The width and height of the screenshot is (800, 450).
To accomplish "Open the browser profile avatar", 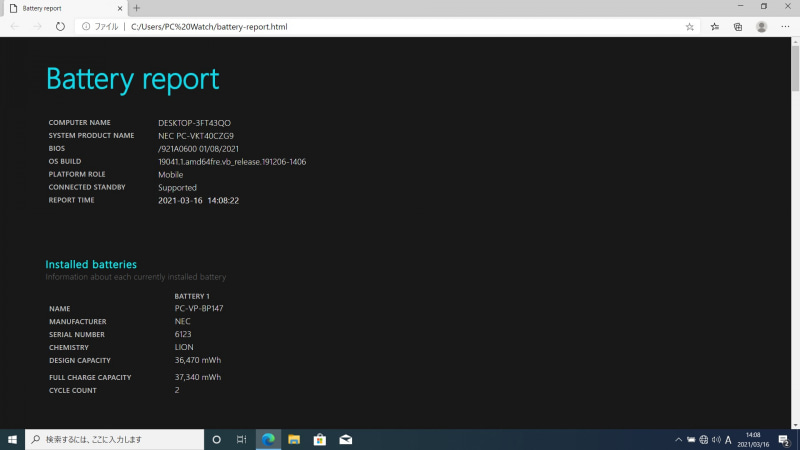I will pyautogui.click(x=761, y=27).
